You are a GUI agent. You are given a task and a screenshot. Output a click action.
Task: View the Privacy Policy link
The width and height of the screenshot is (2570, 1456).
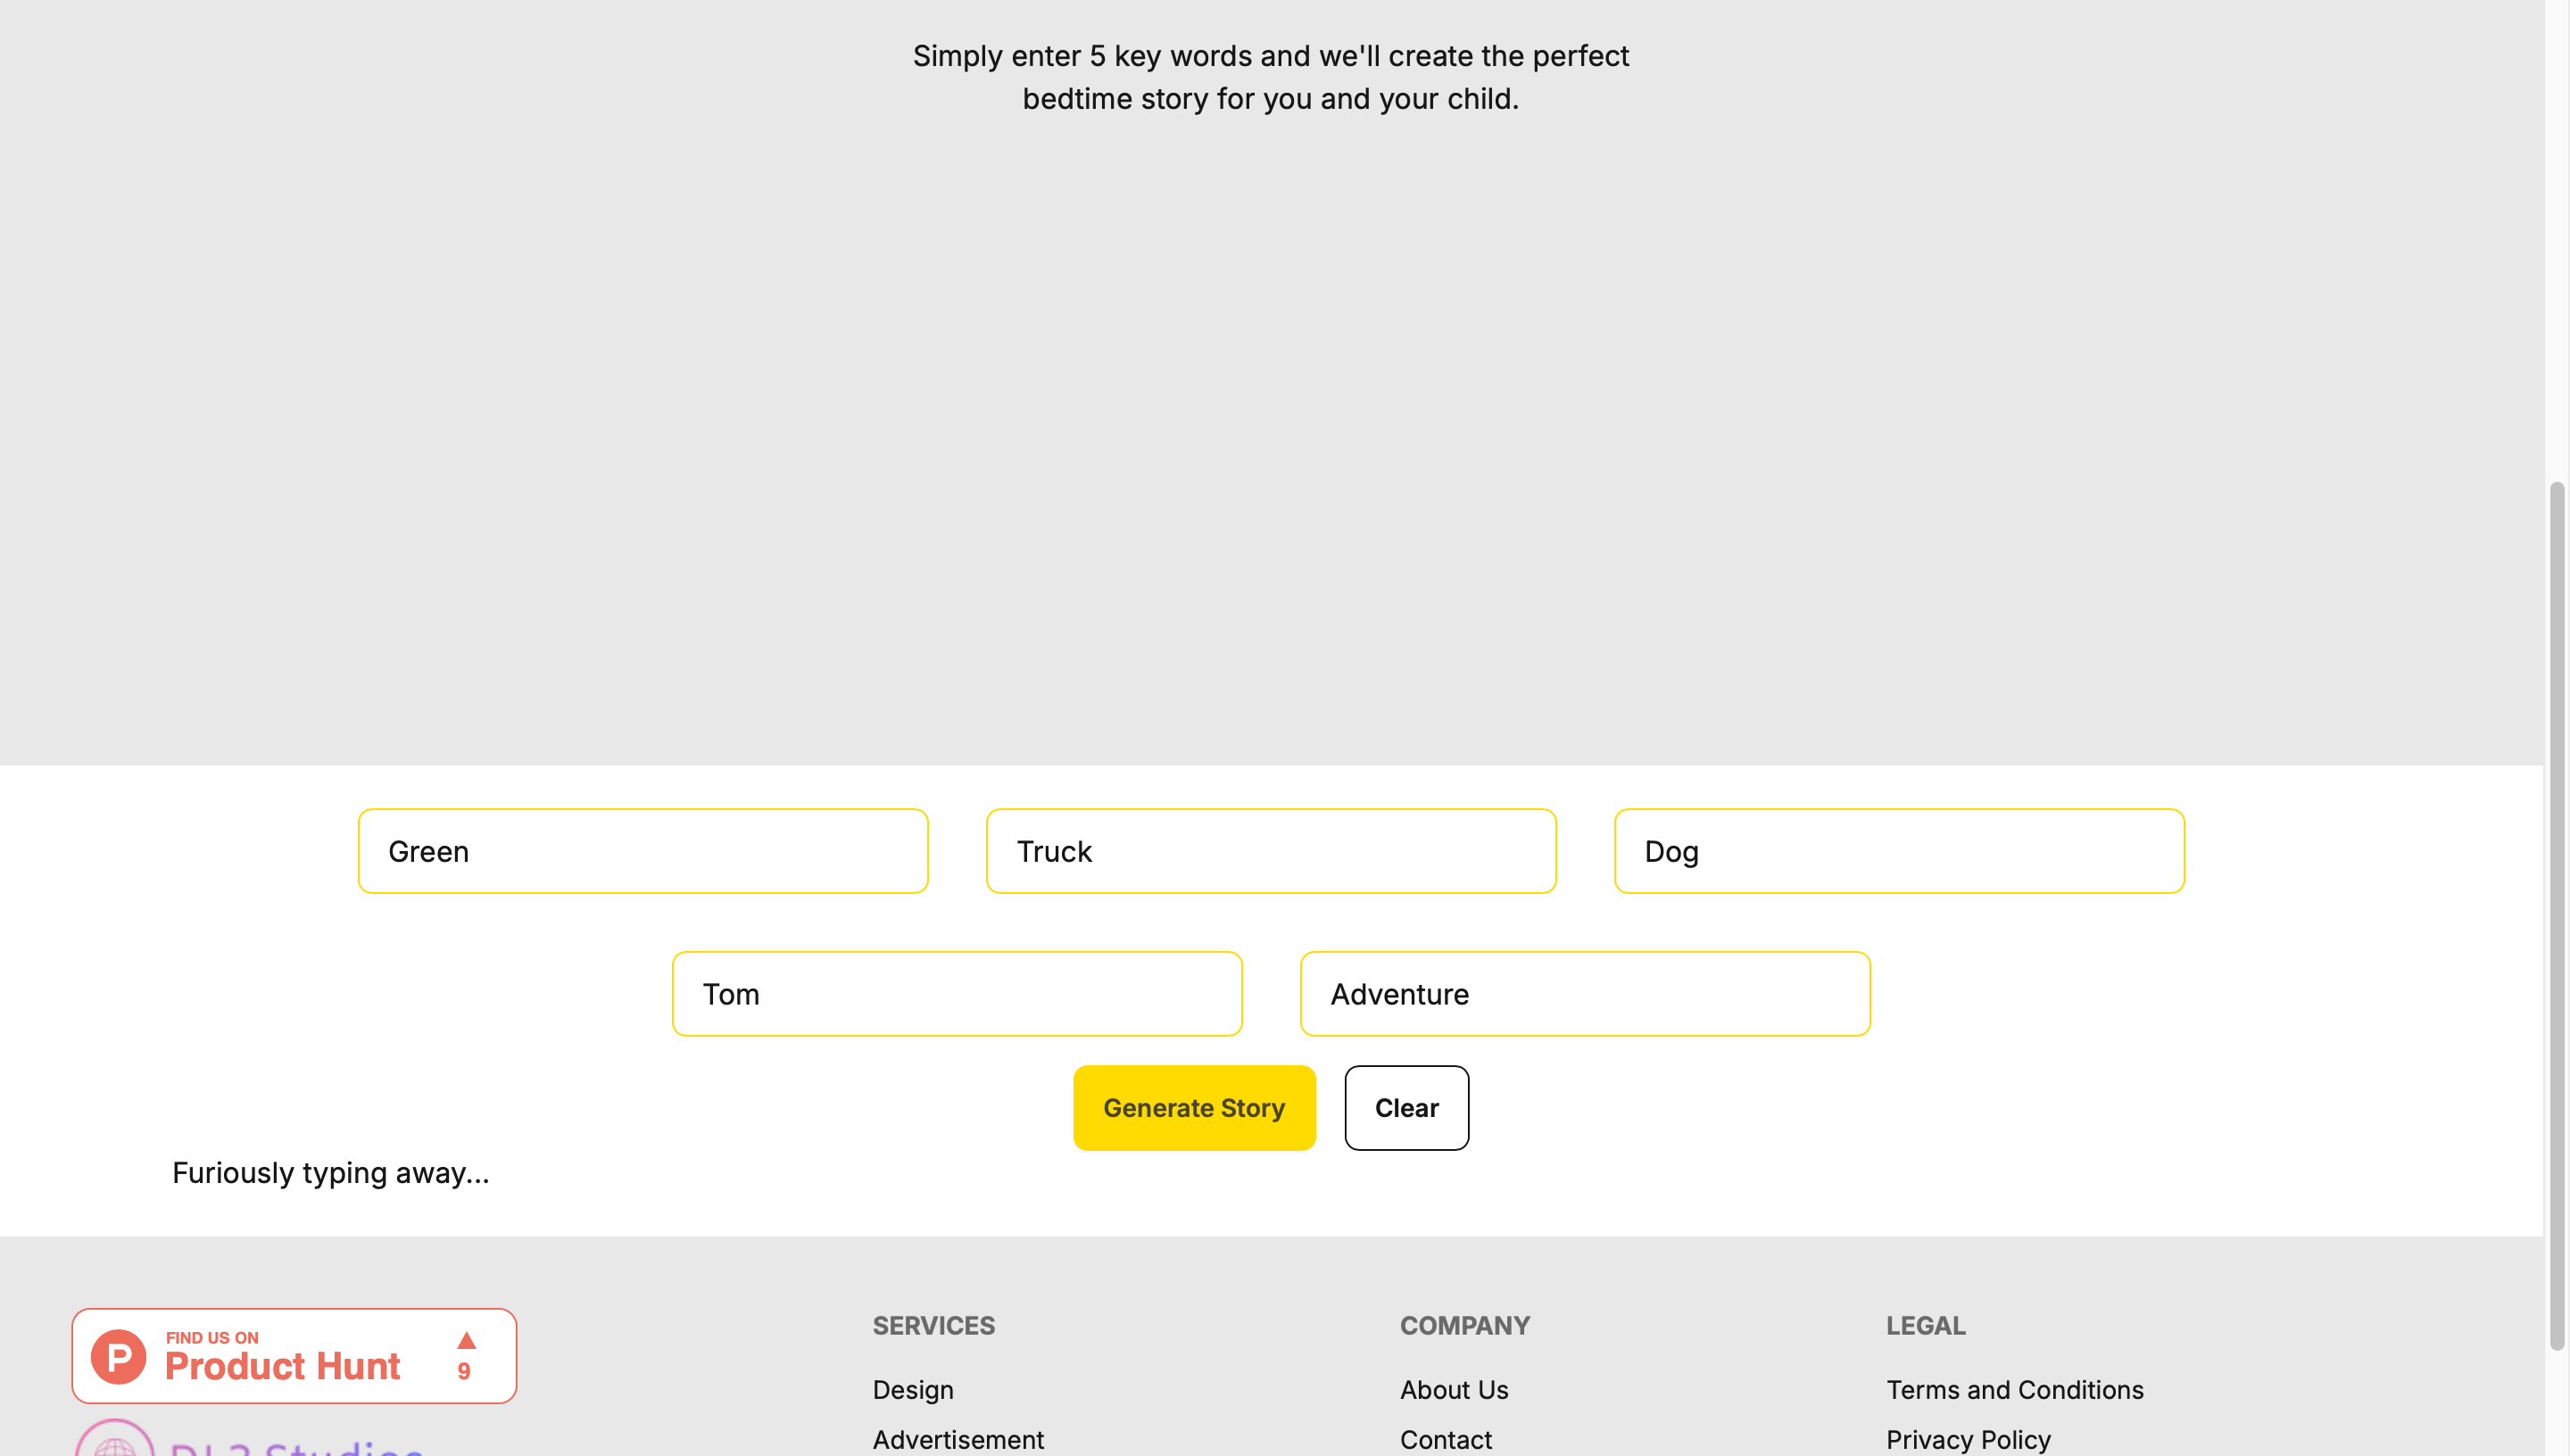[x=1967, y=1440]
